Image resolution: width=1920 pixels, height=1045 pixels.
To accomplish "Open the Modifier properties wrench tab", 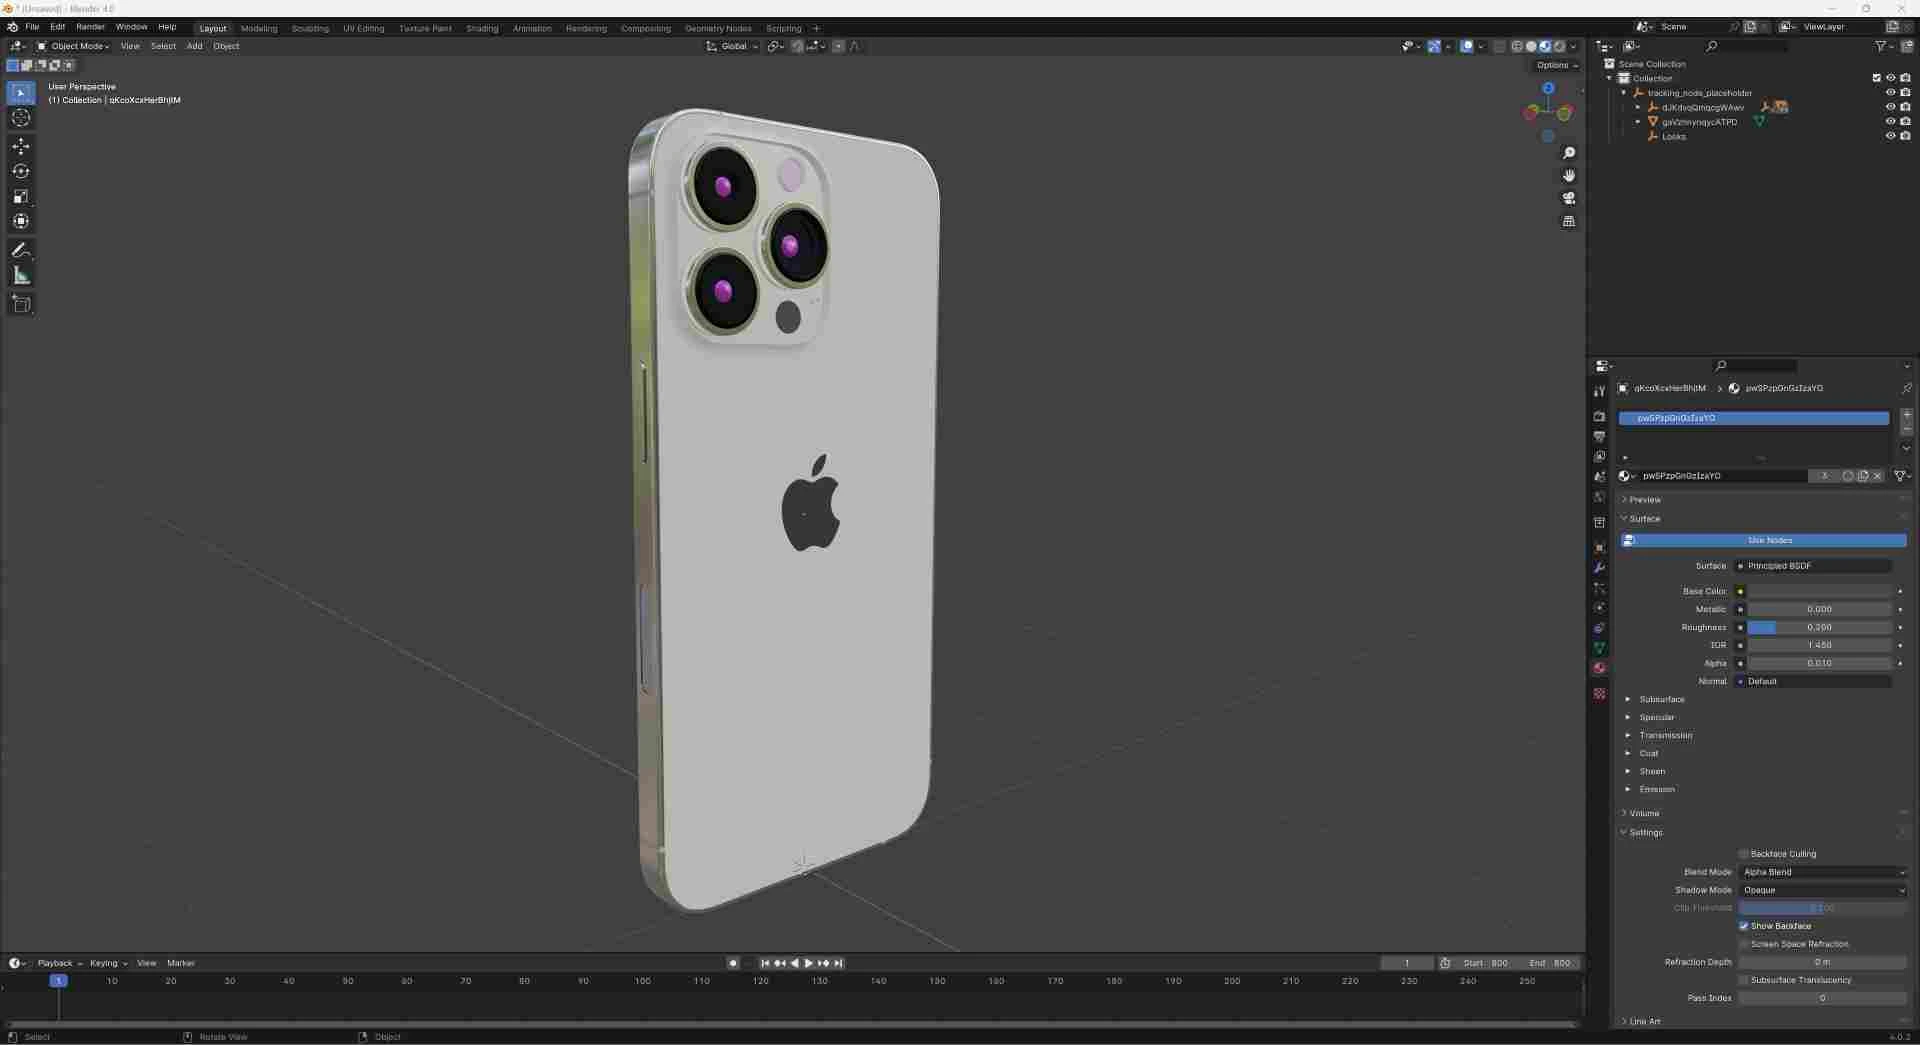I will (1599, 568).
